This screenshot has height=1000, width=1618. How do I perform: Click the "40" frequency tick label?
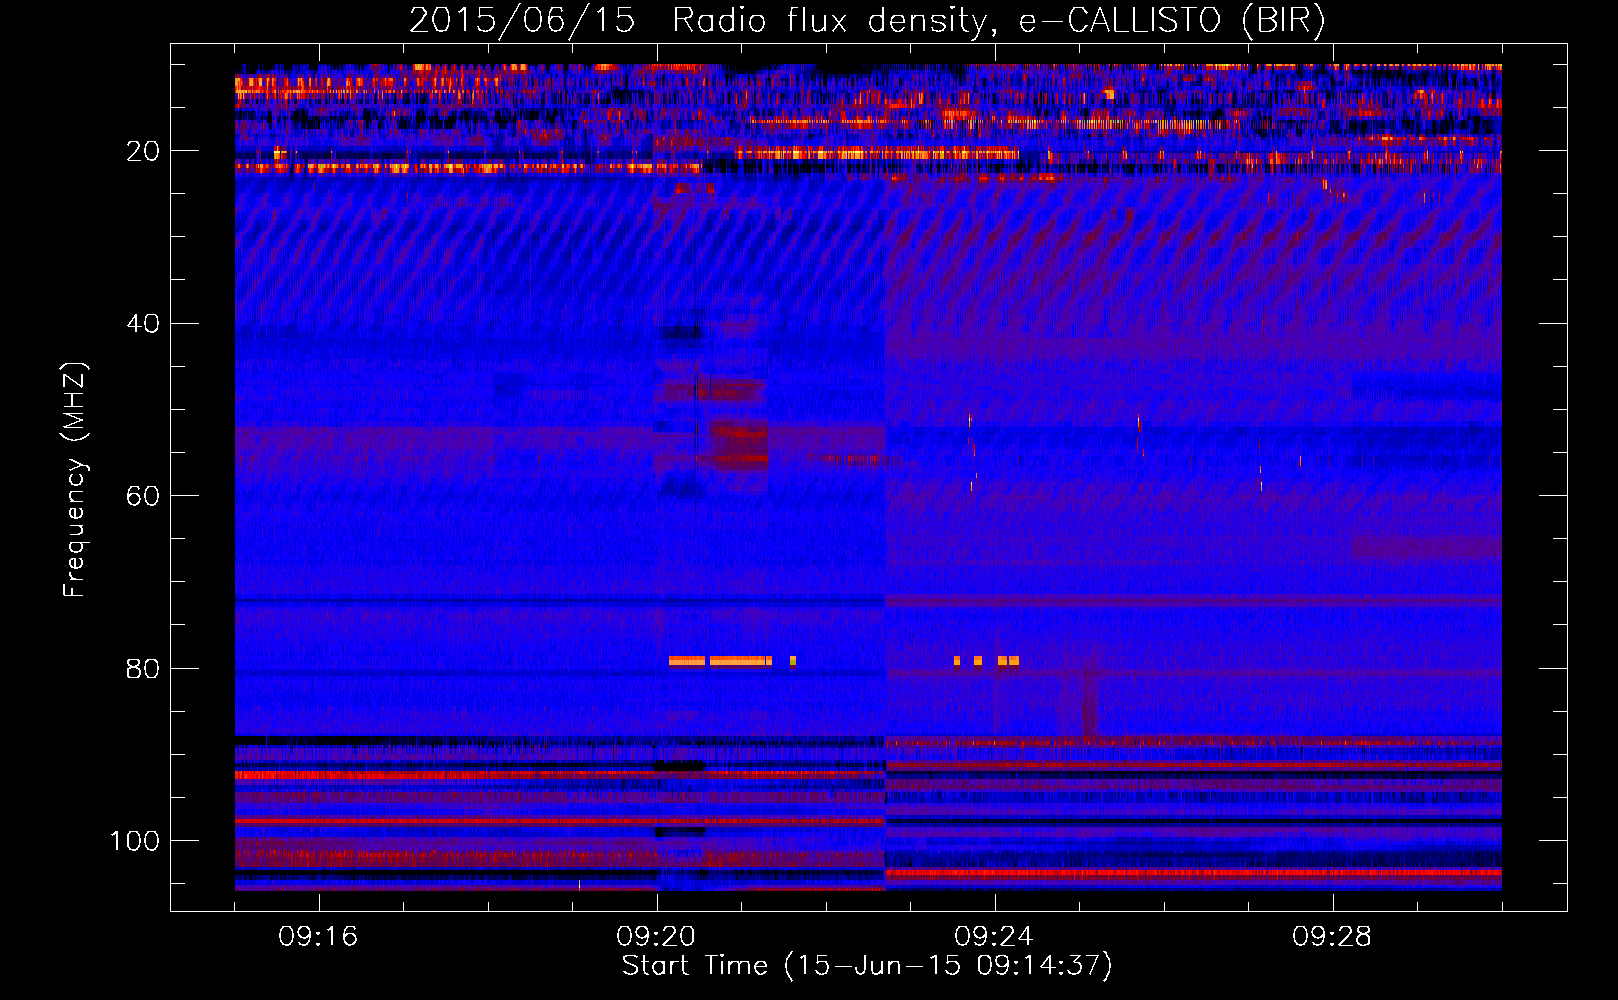(143, 323)
